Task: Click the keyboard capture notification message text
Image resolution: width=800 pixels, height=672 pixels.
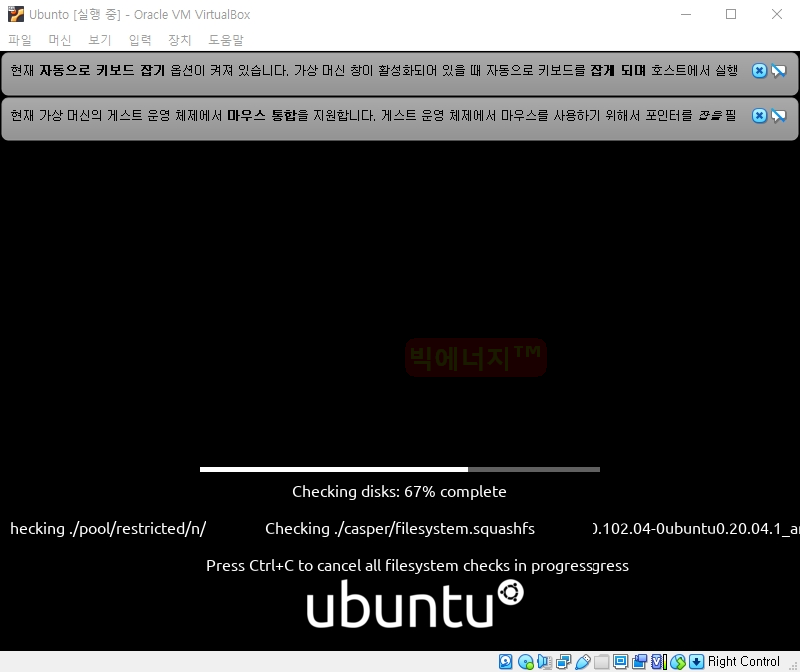Action: (374, 70)
